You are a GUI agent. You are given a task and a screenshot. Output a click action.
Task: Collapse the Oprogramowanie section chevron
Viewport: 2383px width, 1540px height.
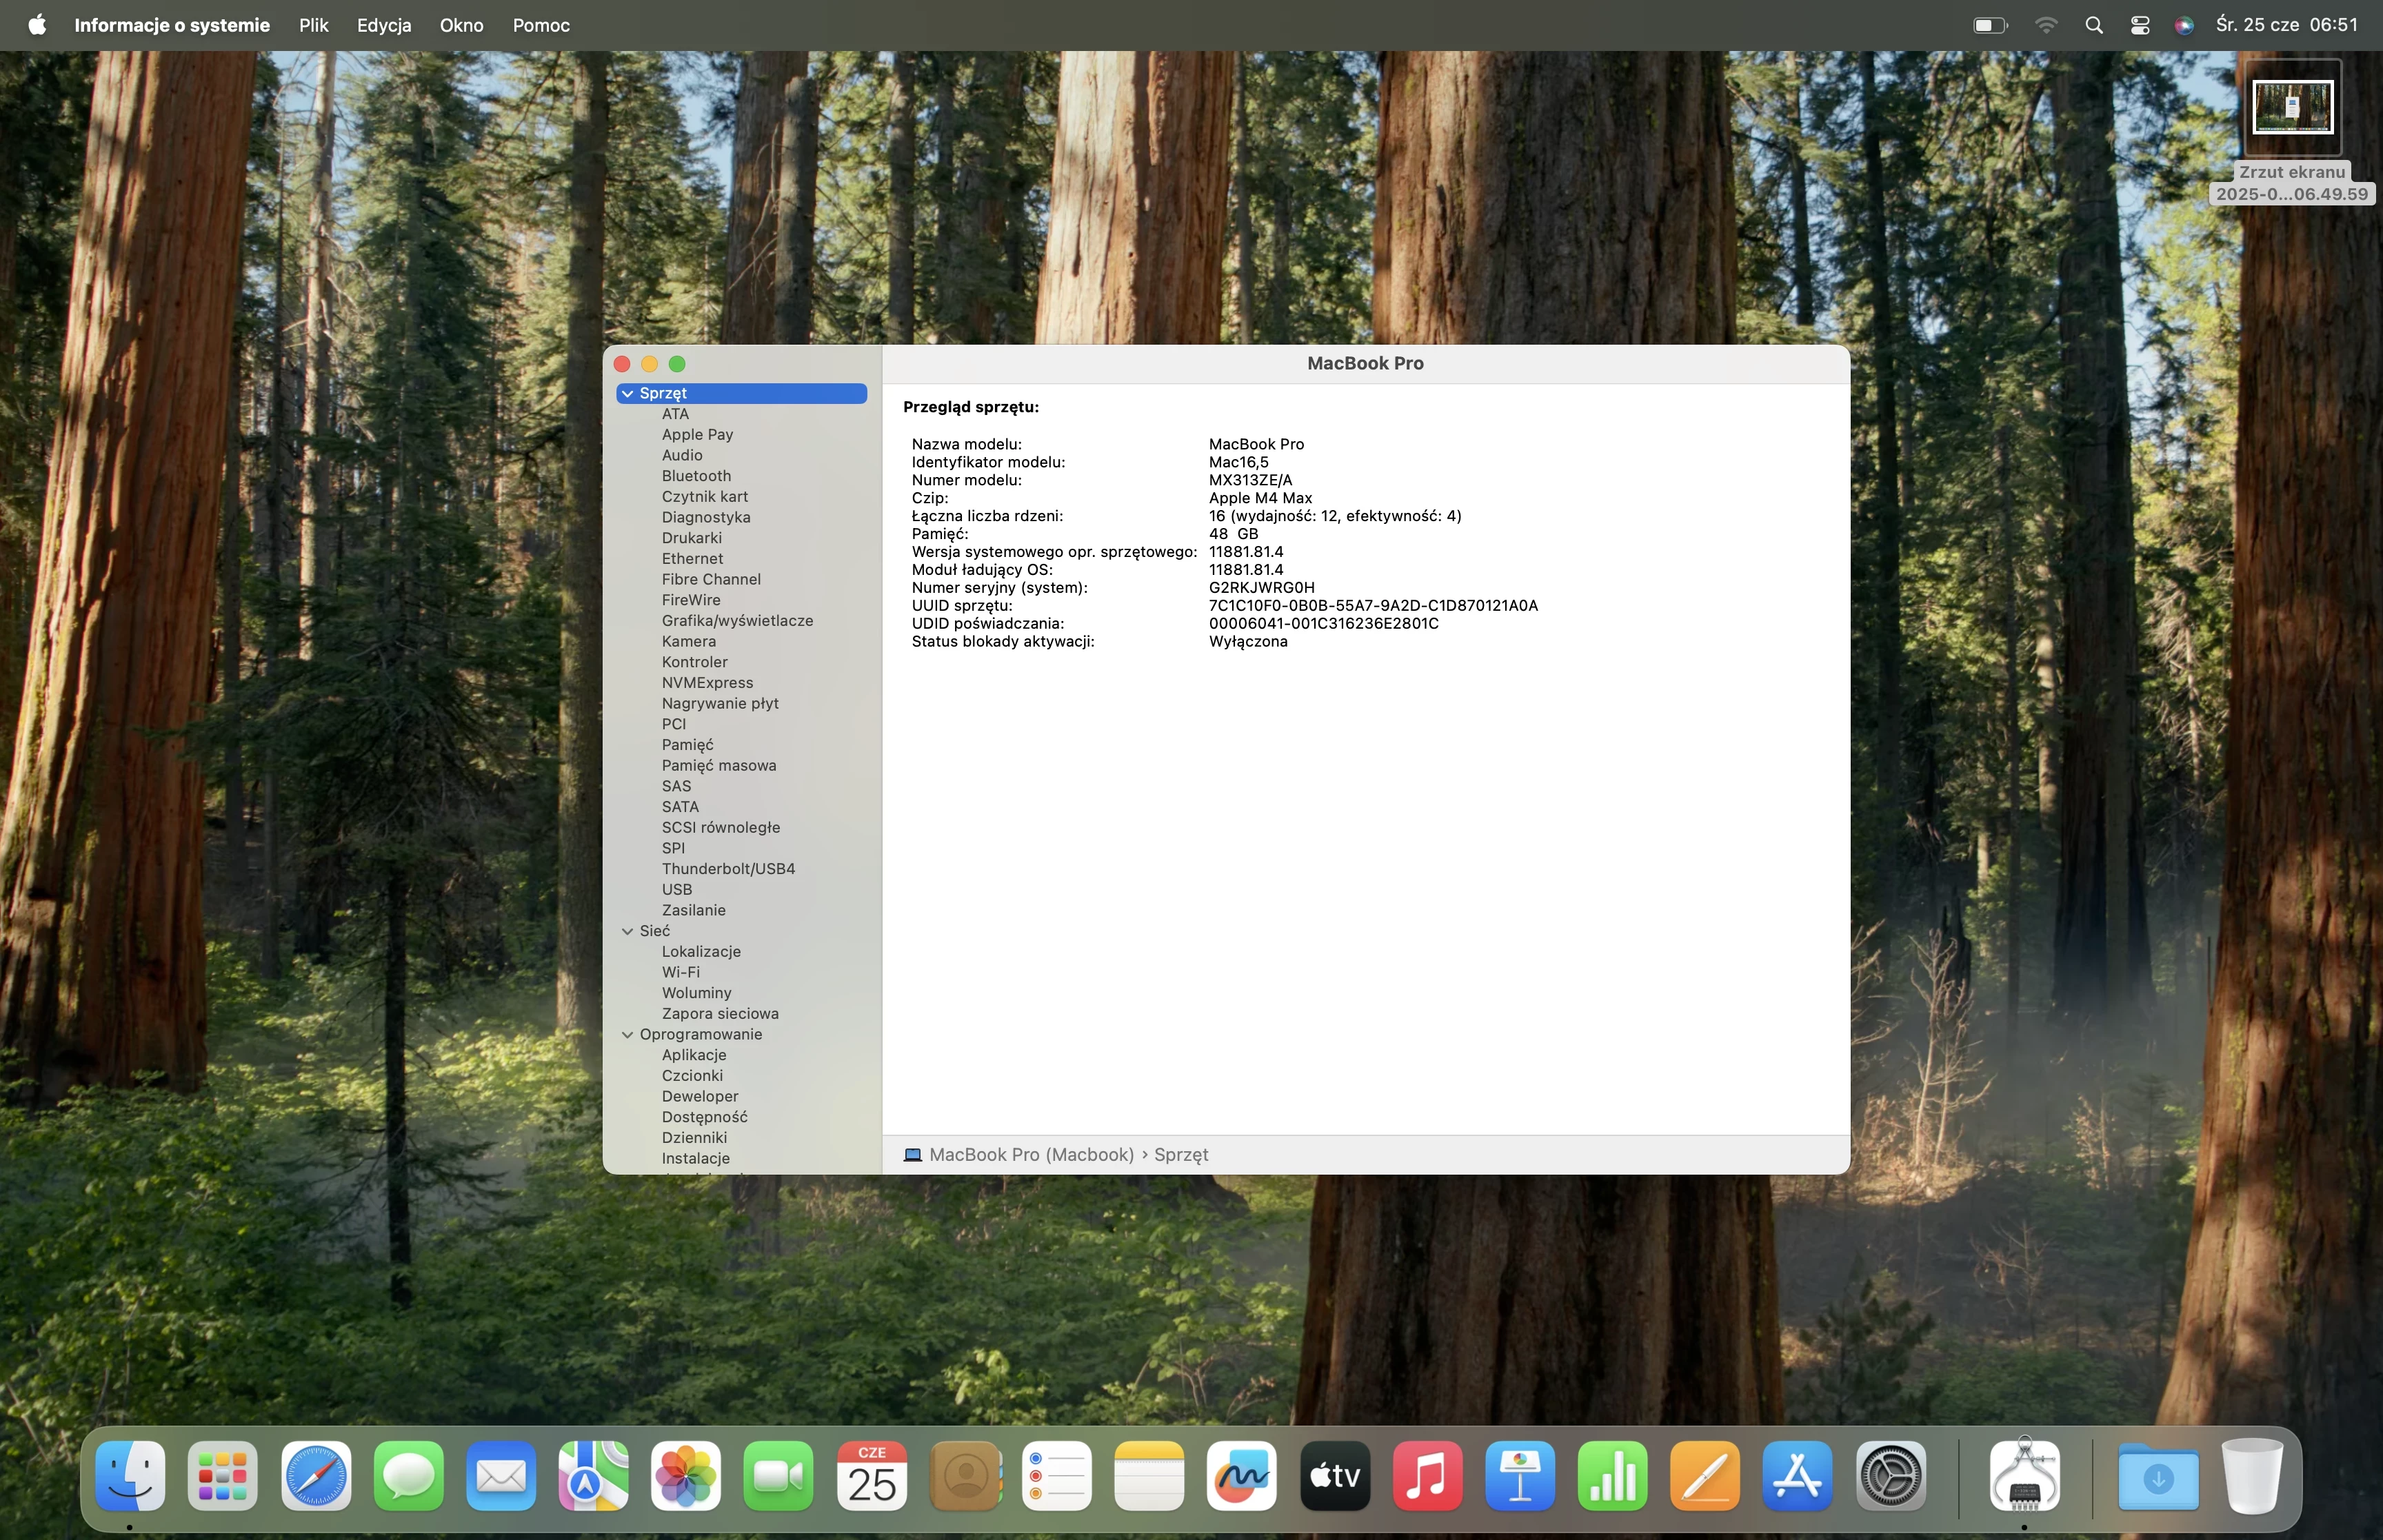coord(628,1034)
